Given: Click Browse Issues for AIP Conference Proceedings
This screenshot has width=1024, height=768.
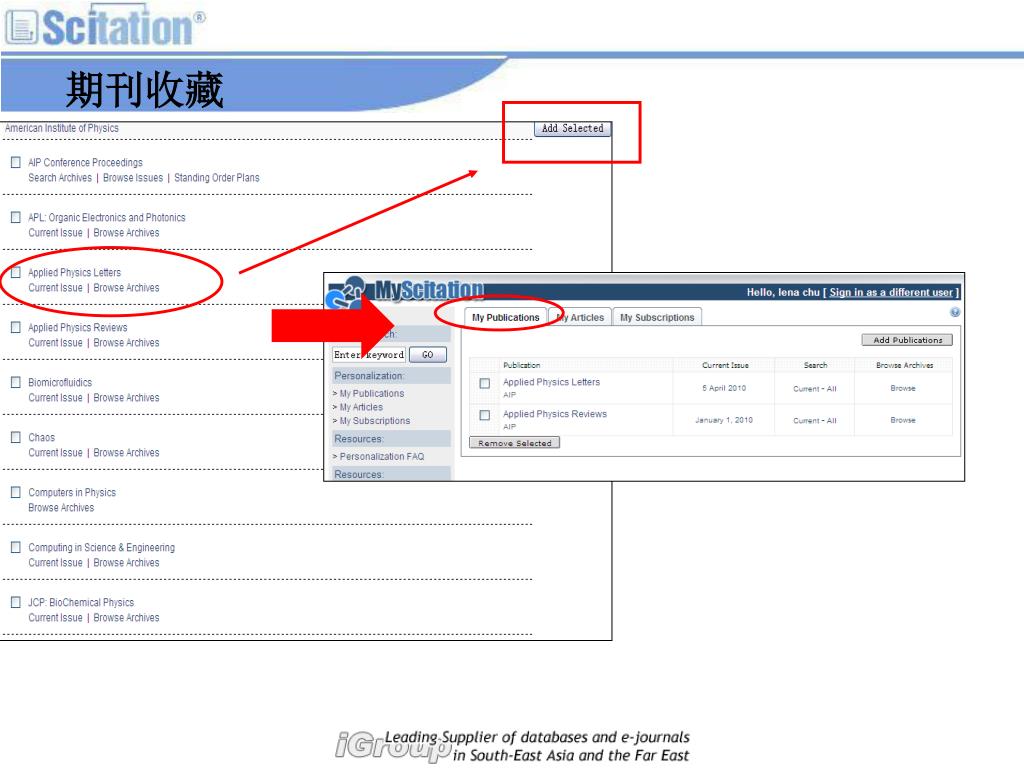Looking at the screenshot, I should (x=133, y=178).
